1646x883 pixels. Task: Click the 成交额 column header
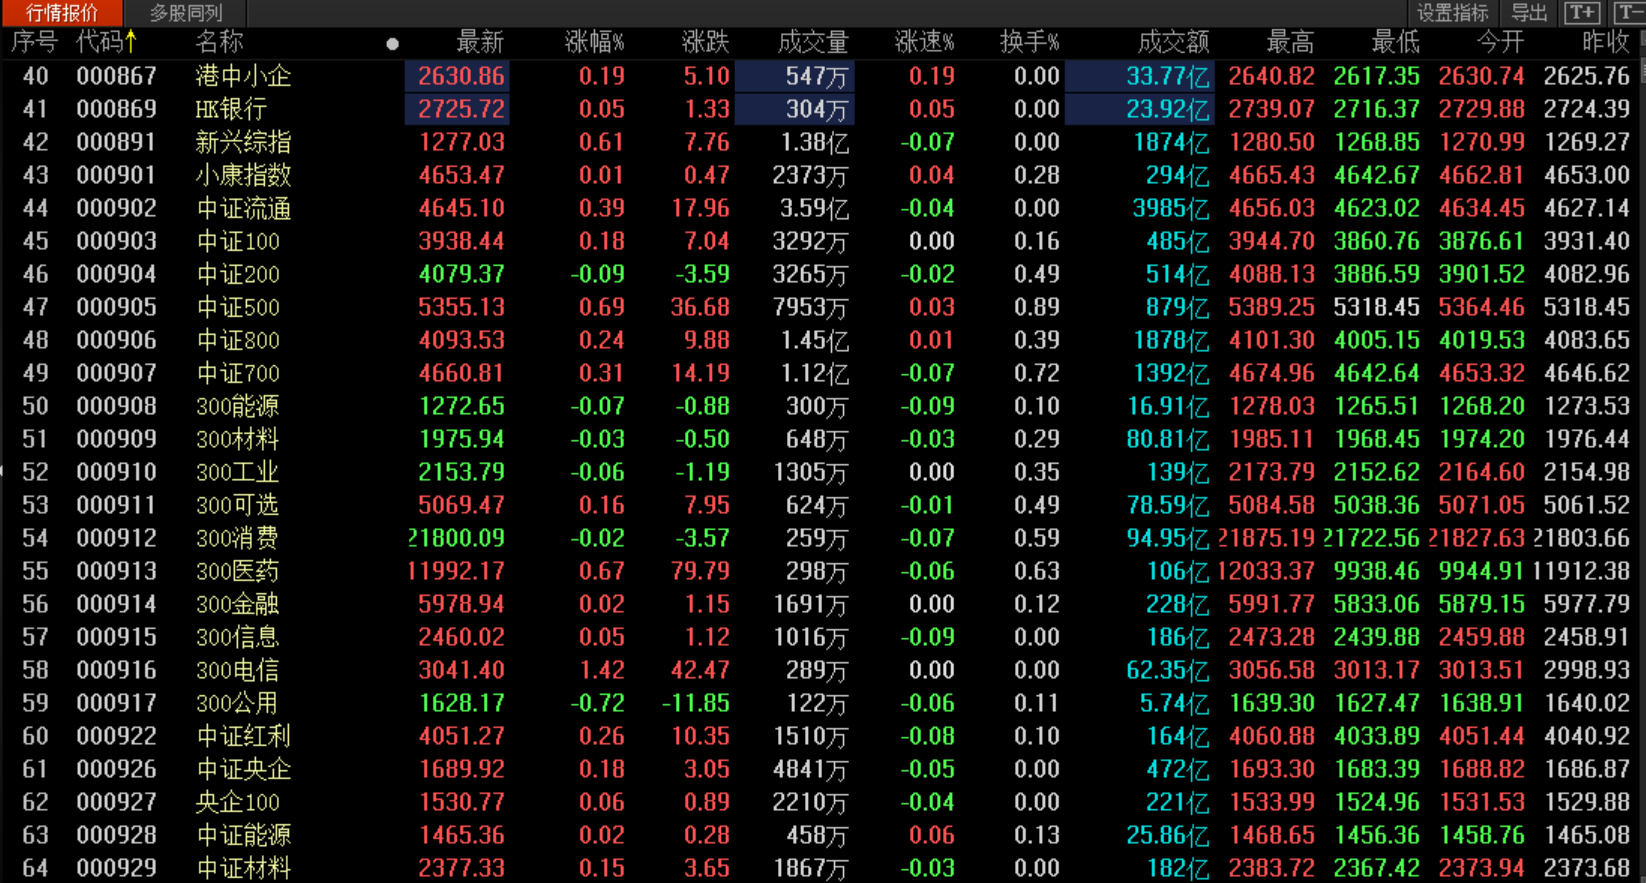pyautogui.click(x=1173, y=42)
